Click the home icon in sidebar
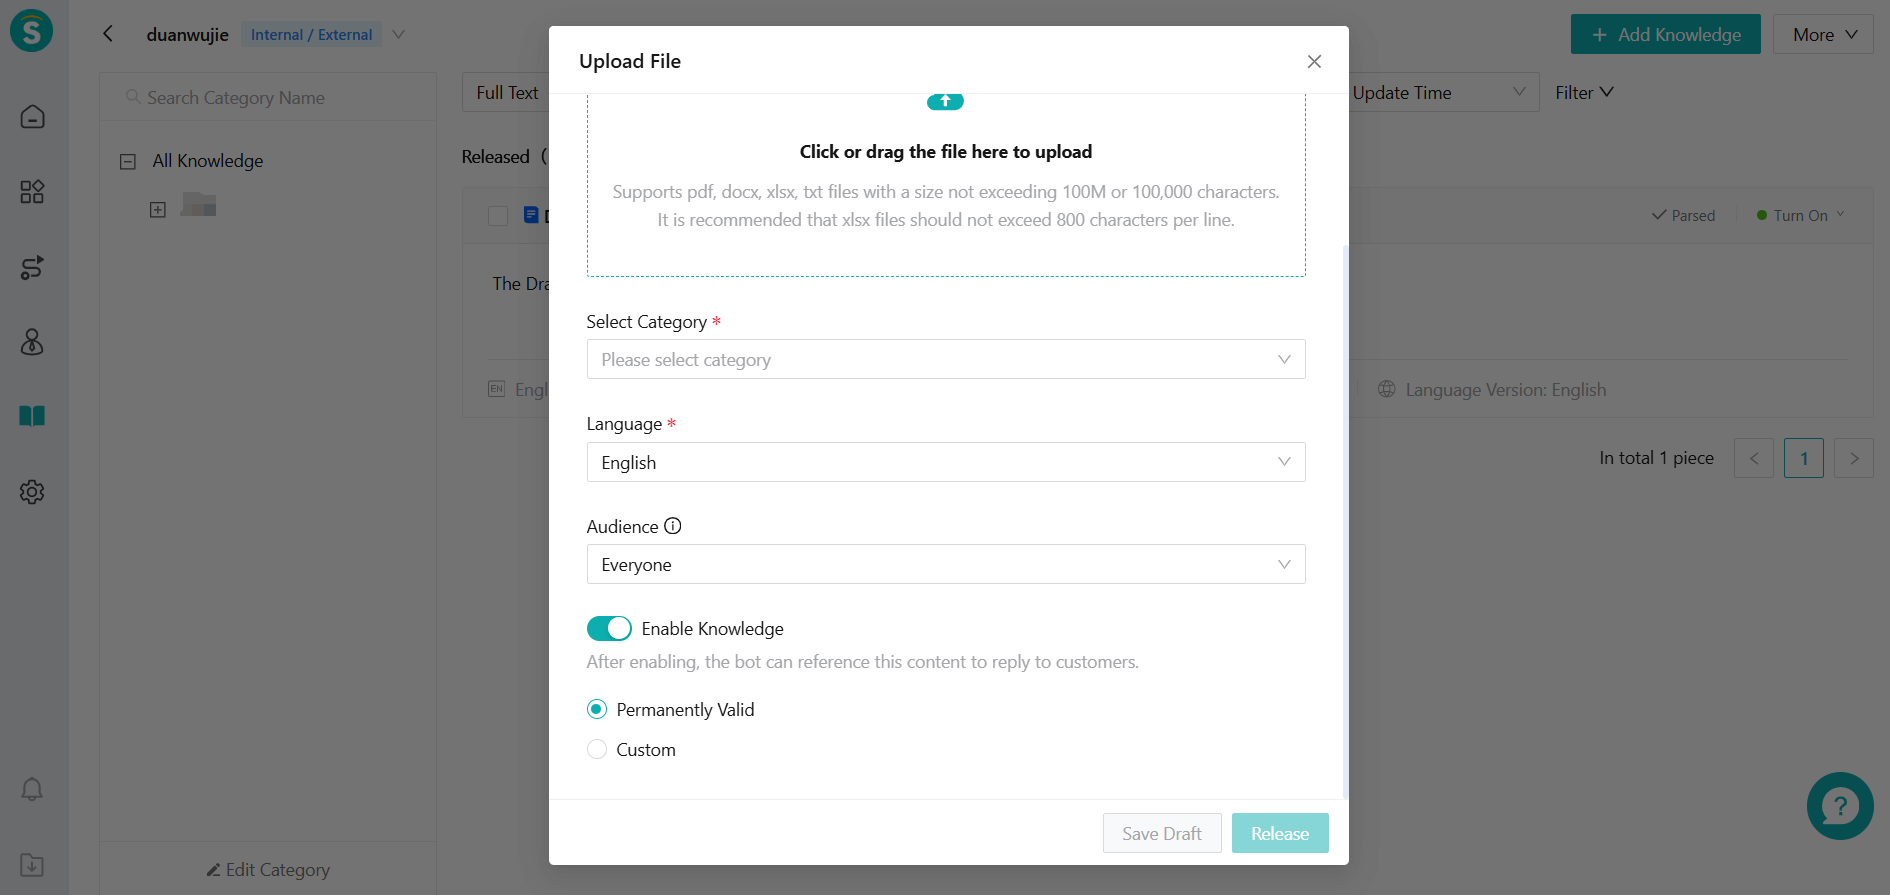This screenshot has height=895, width=1890. [32, 117]
